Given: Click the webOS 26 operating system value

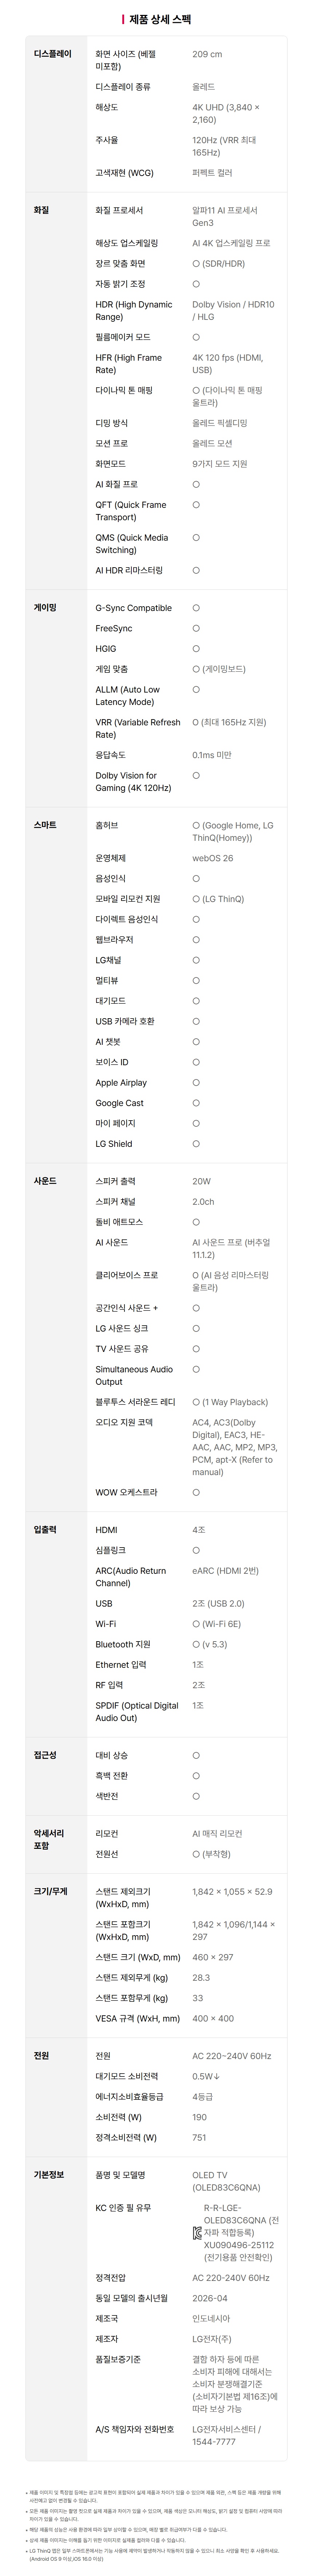Looking at the screenshot, I should [213, 858].
